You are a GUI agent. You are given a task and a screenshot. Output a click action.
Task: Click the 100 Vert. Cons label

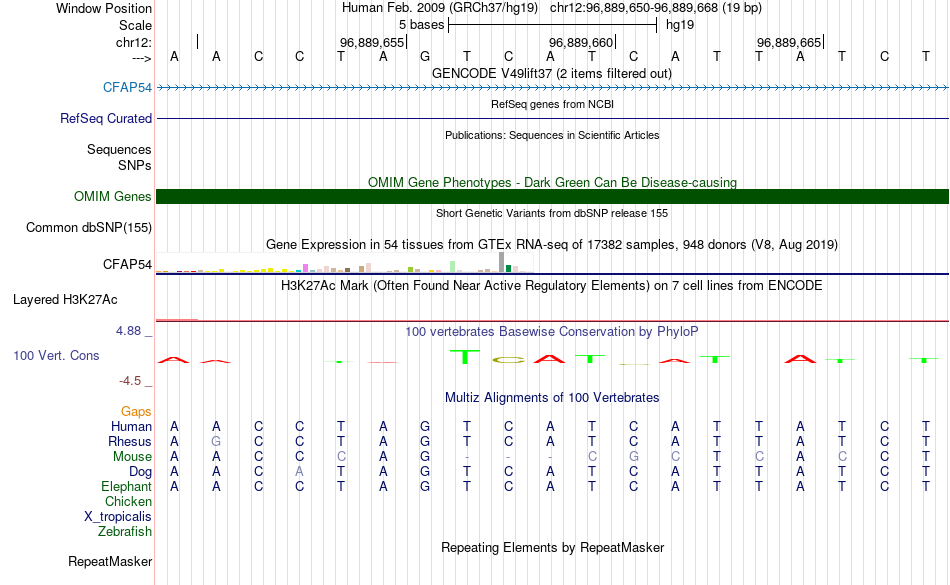(x=56, y=355)
